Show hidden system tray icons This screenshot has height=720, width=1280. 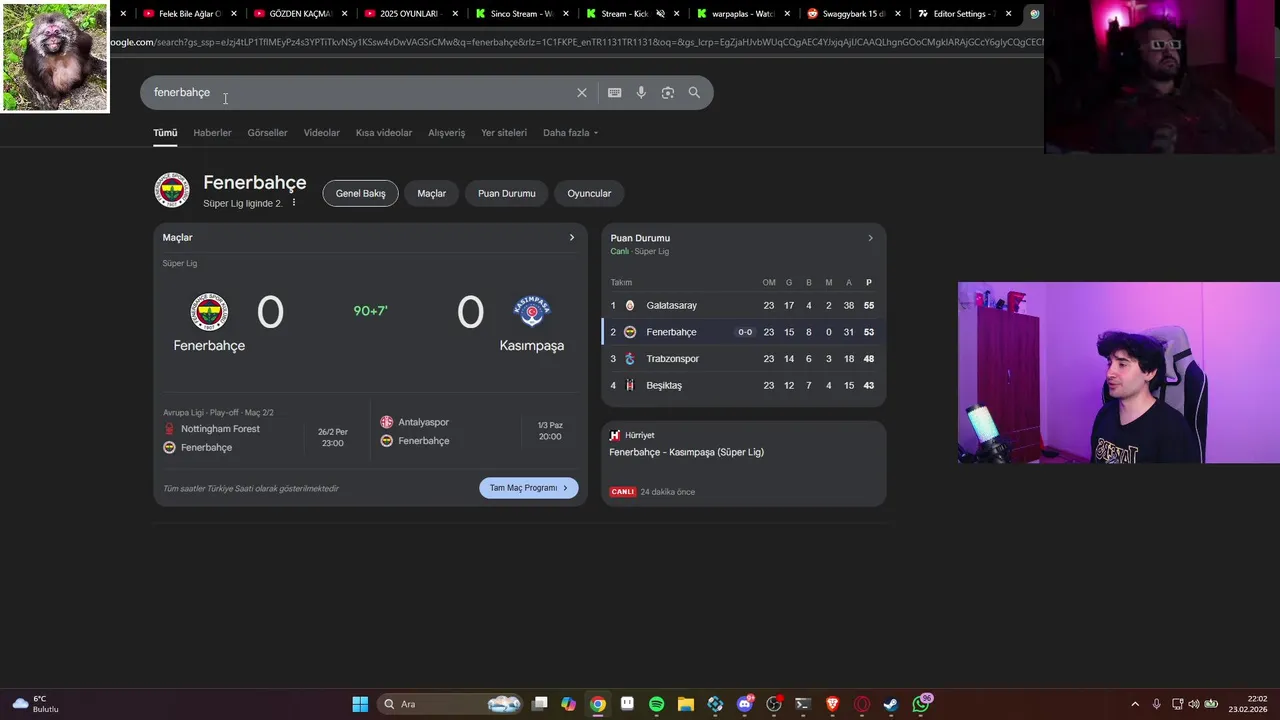click(x=1134, y=704)
